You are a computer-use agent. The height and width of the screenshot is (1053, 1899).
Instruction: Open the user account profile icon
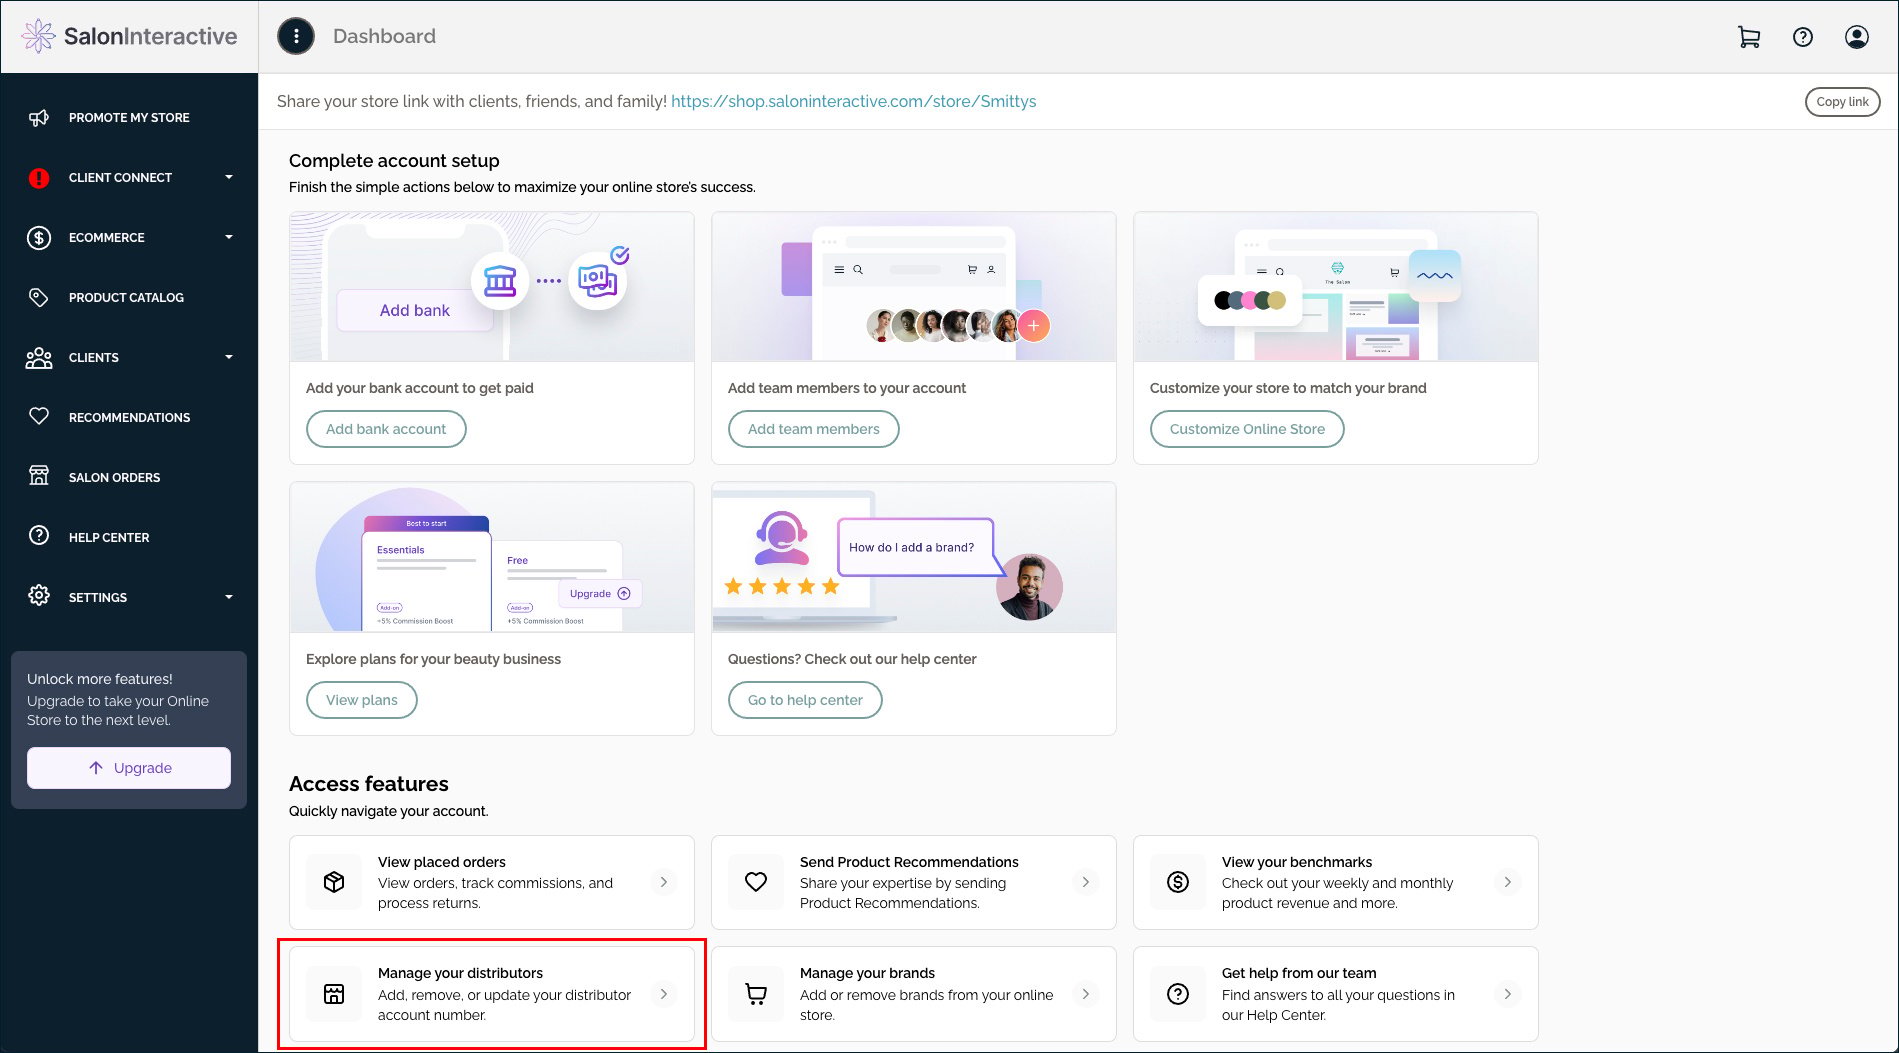[x=1857, y=37]
